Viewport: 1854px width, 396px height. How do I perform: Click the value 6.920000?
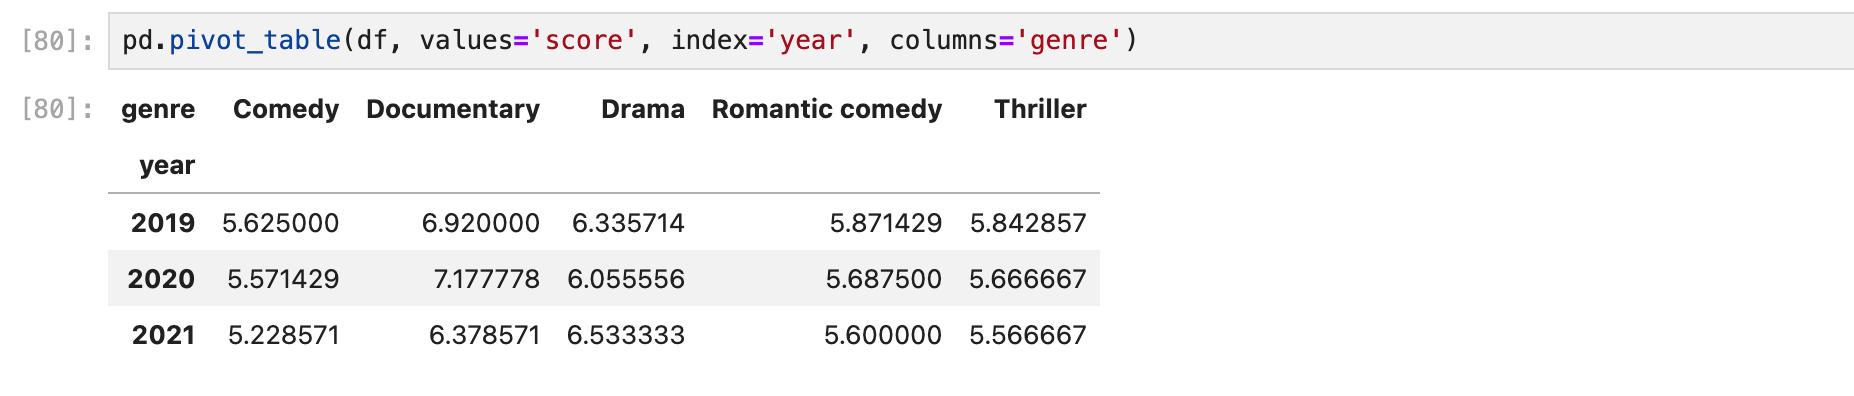pyautogui.click(x=481, y=222)
